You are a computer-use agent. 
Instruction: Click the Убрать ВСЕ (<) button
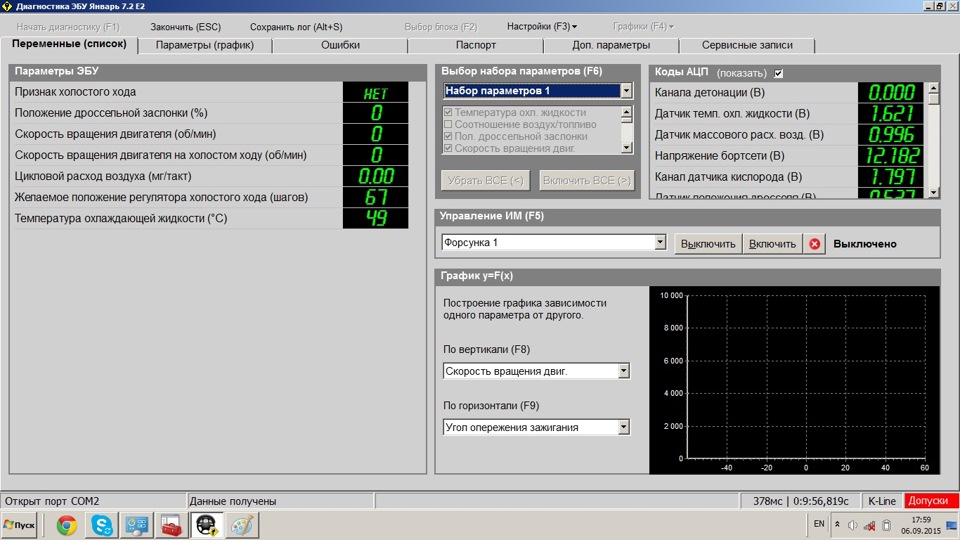pyautogui.click(x=485, y=181)
